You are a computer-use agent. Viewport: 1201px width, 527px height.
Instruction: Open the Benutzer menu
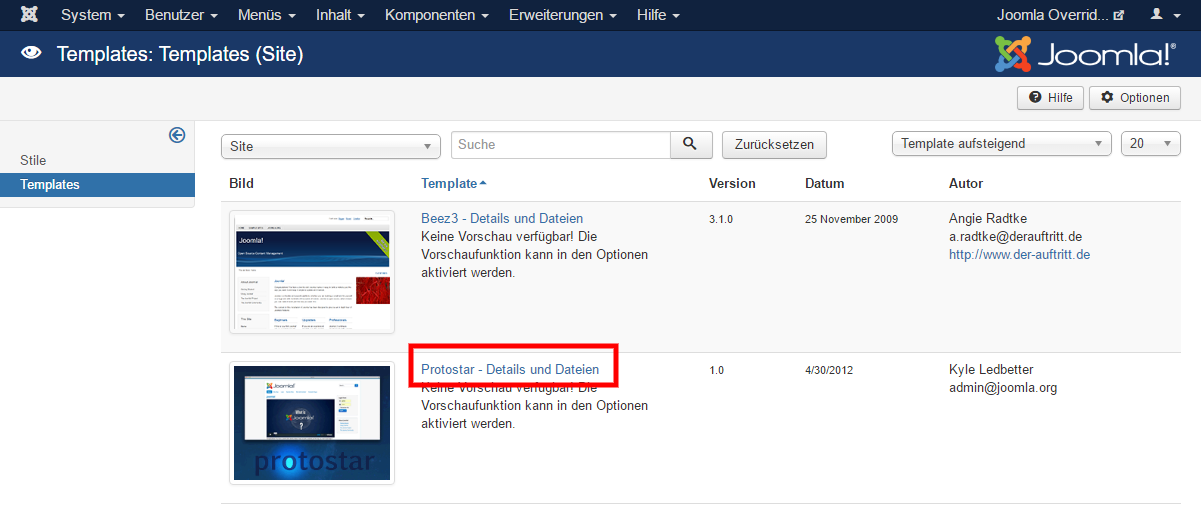click(x=181, y=15)
